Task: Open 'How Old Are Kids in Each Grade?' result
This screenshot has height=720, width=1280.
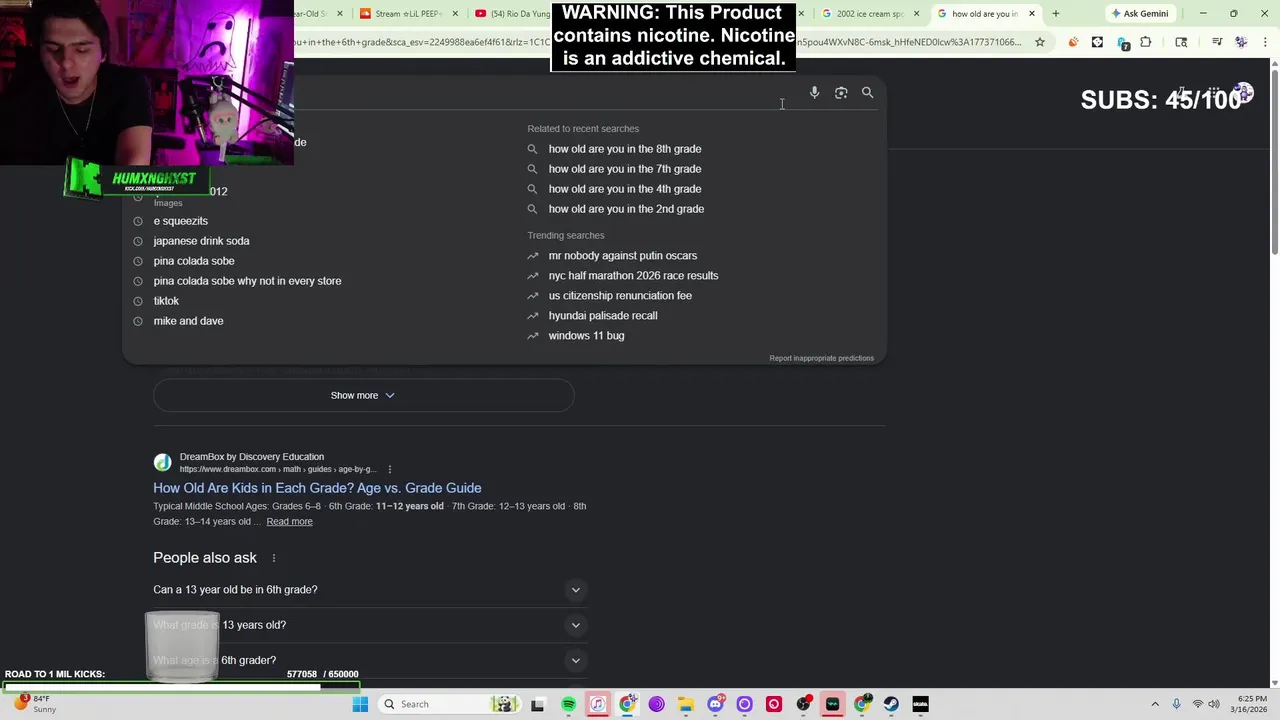Action: pyautogui.click(x=317, y=488)
